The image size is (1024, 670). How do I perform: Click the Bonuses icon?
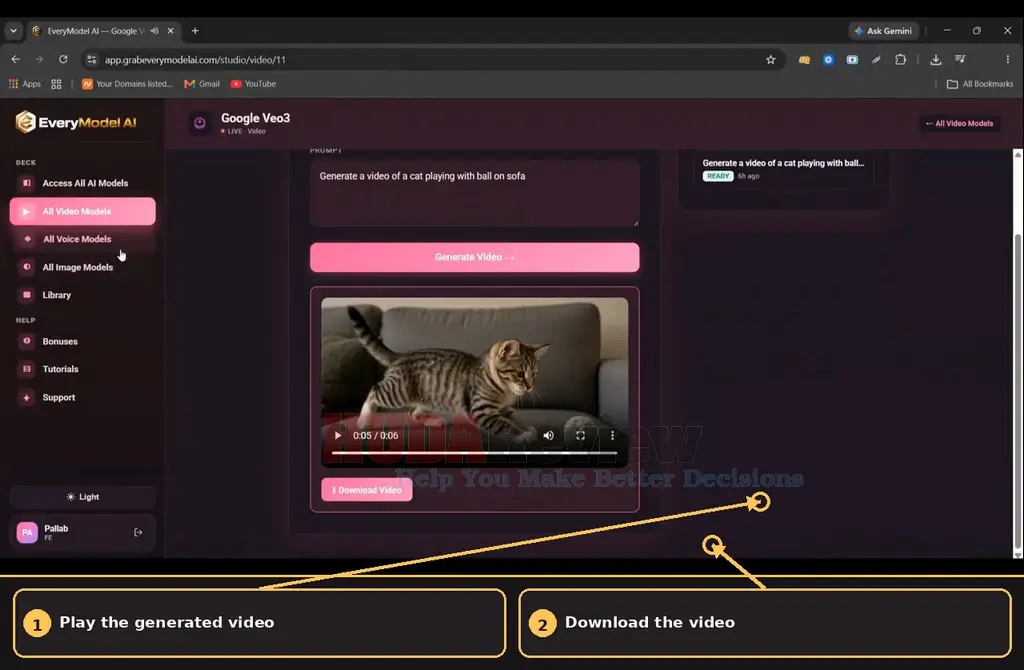coord(27,341)
